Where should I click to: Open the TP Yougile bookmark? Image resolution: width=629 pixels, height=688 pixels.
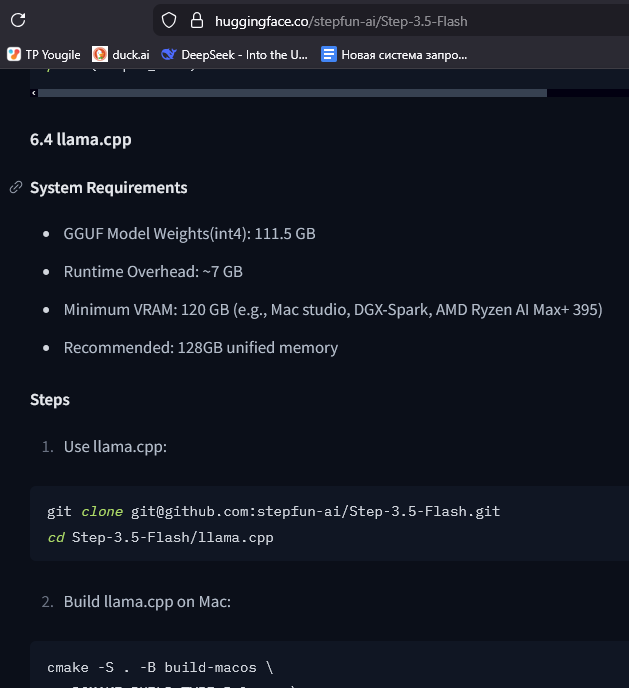coord(43,54)
